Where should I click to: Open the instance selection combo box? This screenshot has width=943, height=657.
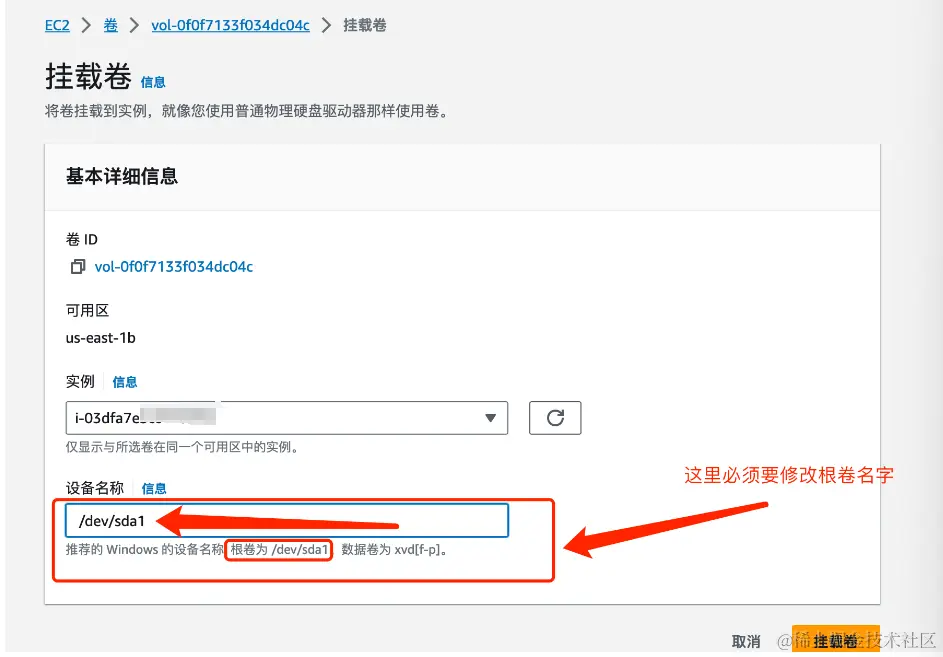[x=280, y=418]
